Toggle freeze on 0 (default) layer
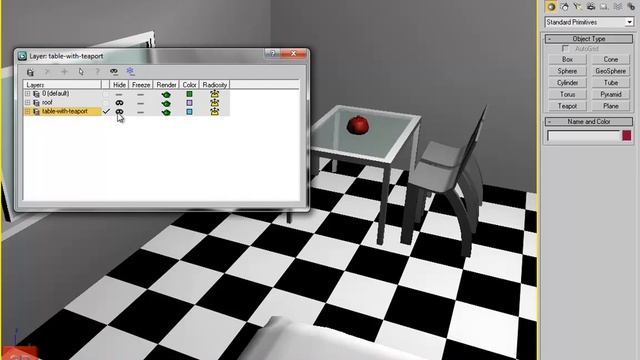640x360 pixels. [141, 94]
